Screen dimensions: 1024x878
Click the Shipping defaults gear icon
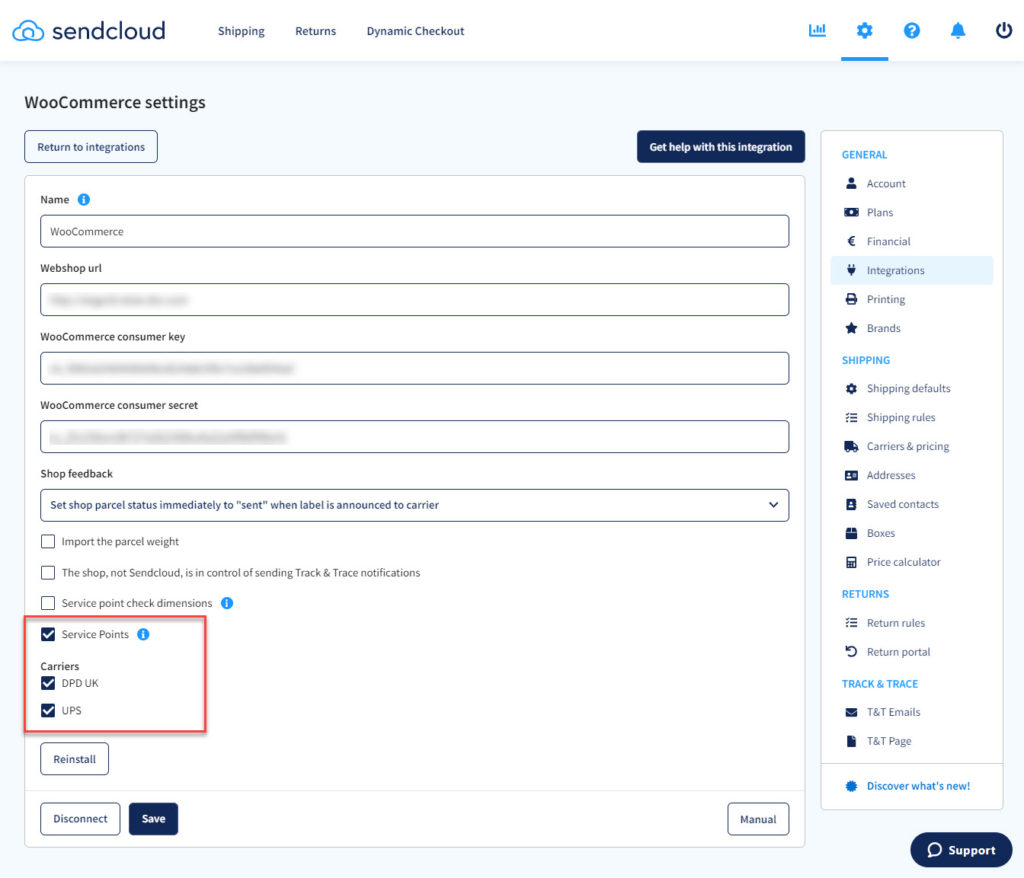(x=851, y=389)
